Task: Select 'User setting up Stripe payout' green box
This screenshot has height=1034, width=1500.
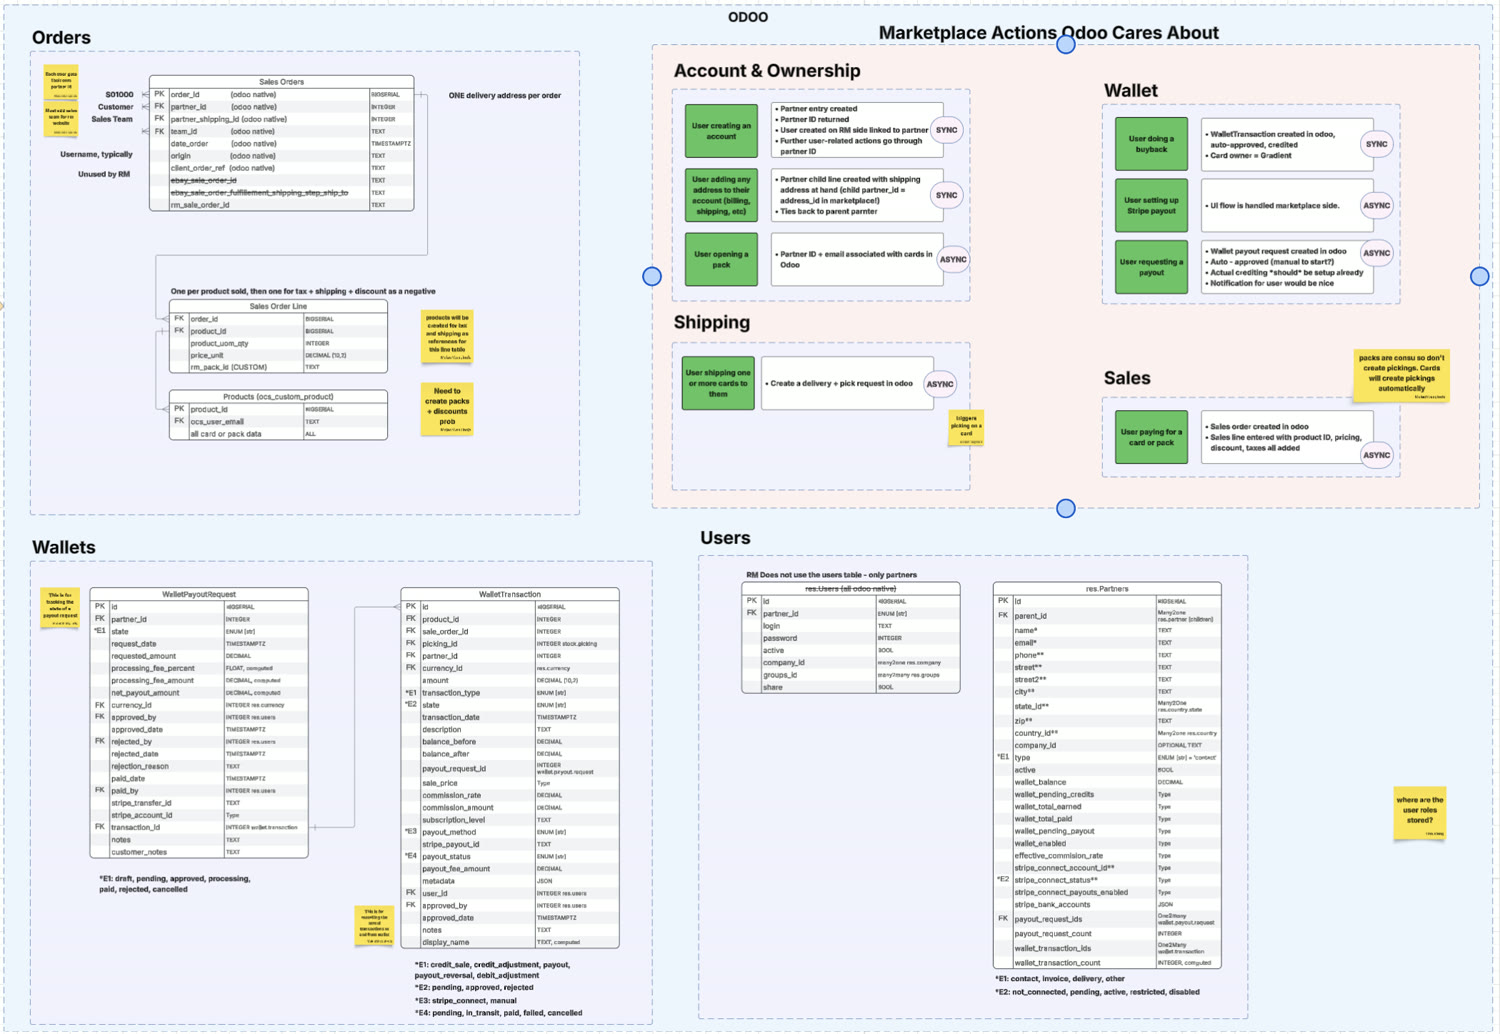Action: pos(1151,205)
